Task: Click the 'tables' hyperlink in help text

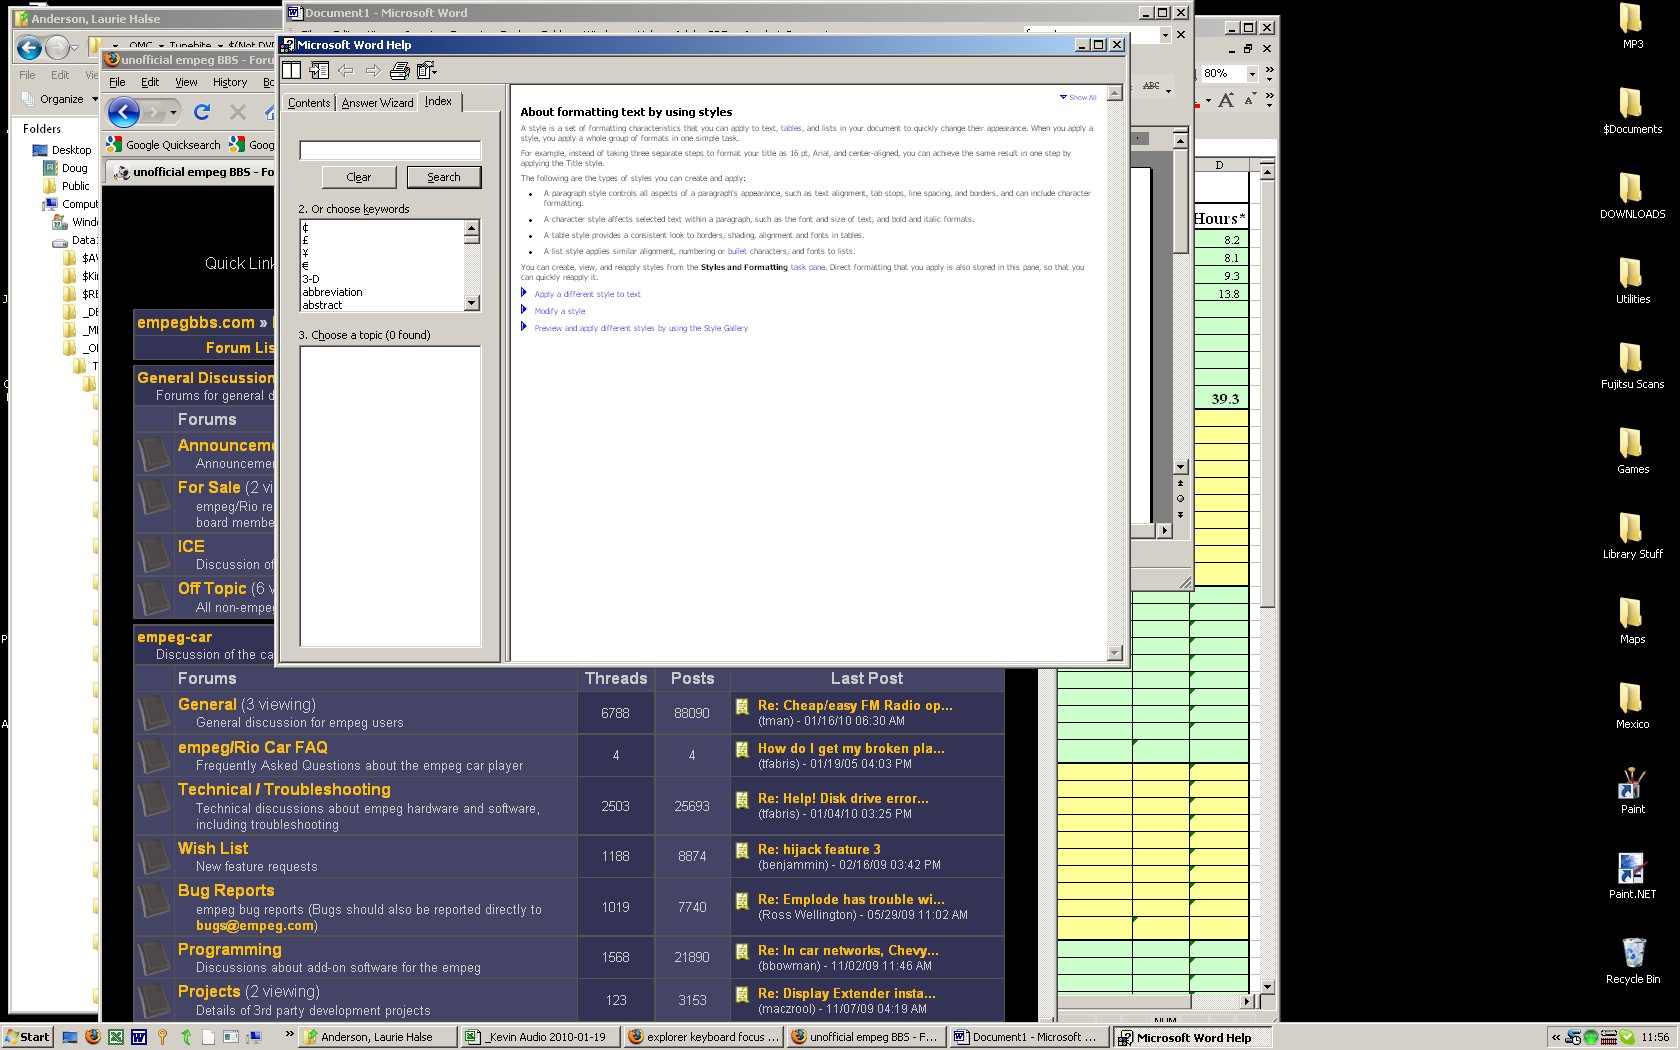Action: (x=791, y=128)
